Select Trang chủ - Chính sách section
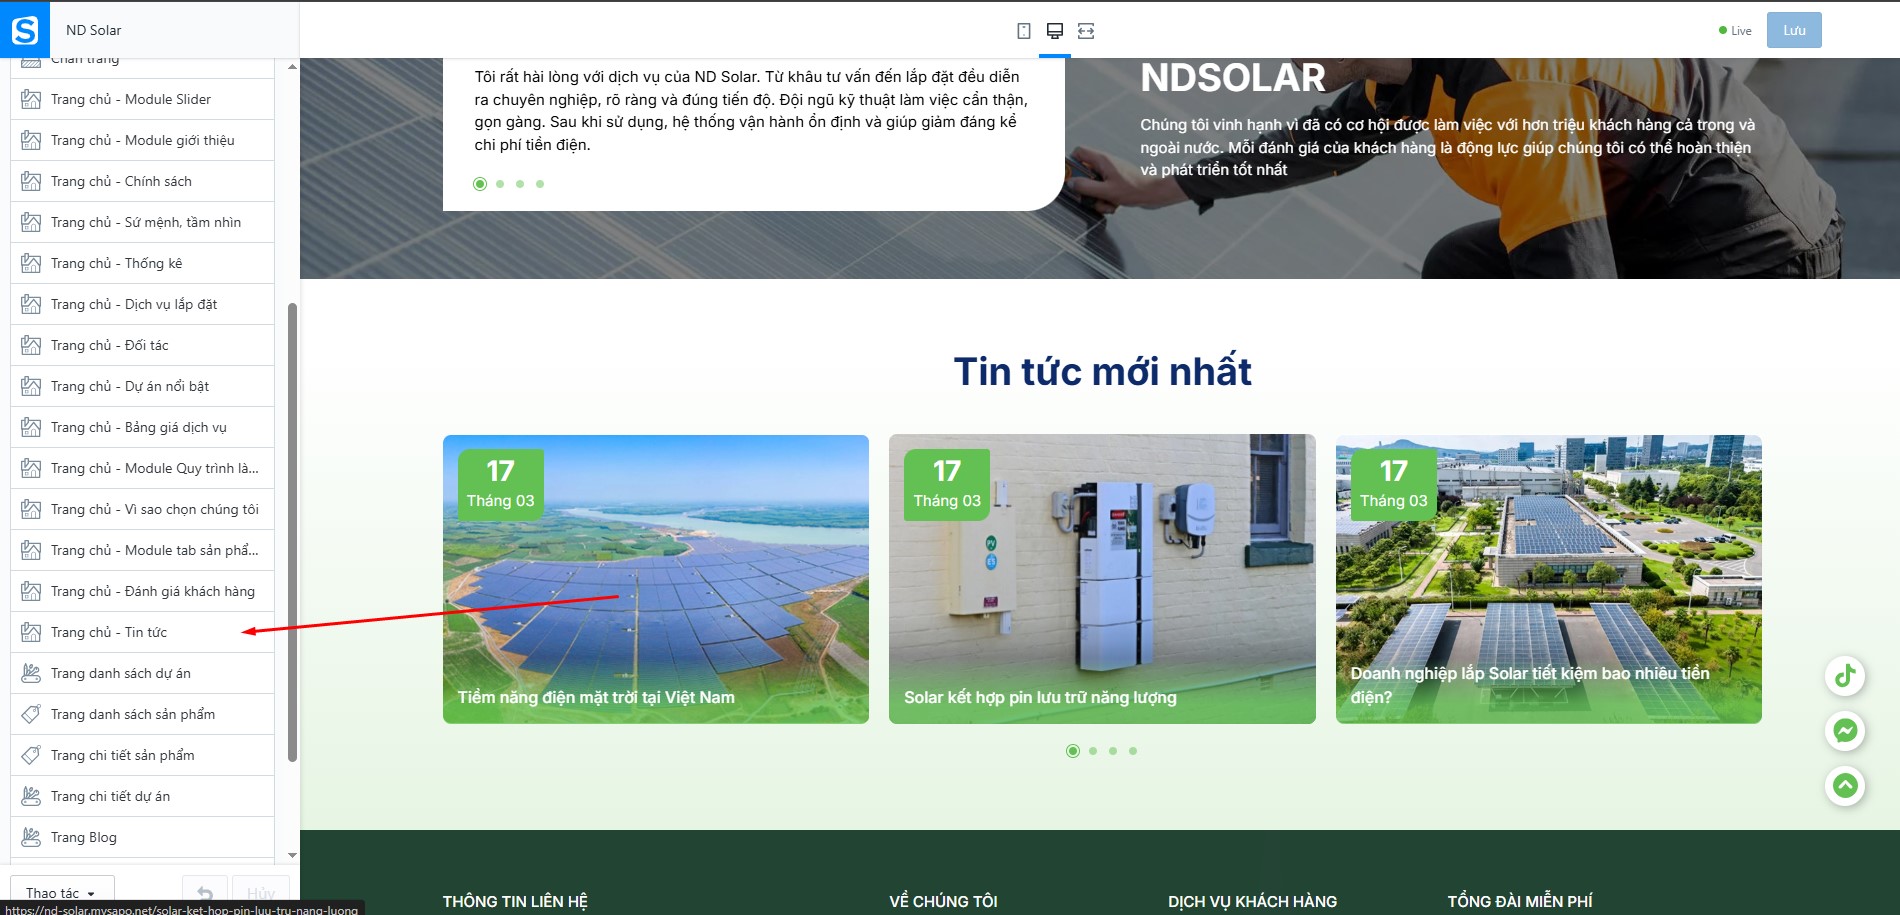Viewport: 1900px width, 915px height. (x=142, y=181)
